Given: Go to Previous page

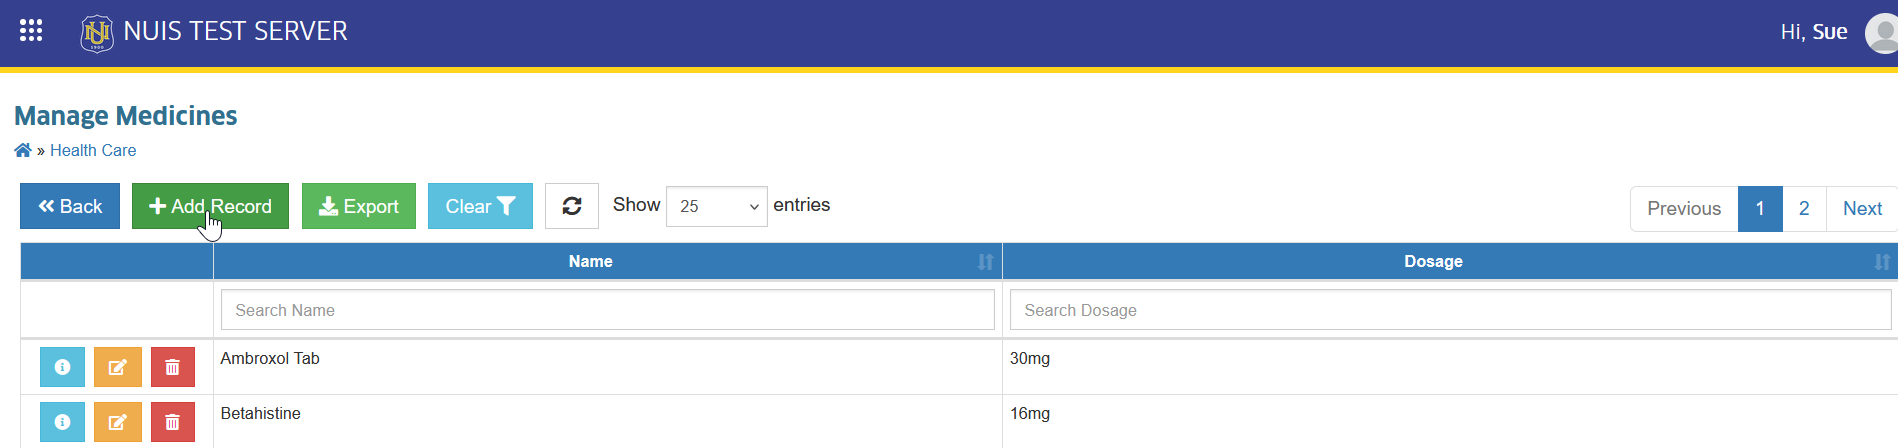Looking at the screenshot, I should coord(1684,209).
